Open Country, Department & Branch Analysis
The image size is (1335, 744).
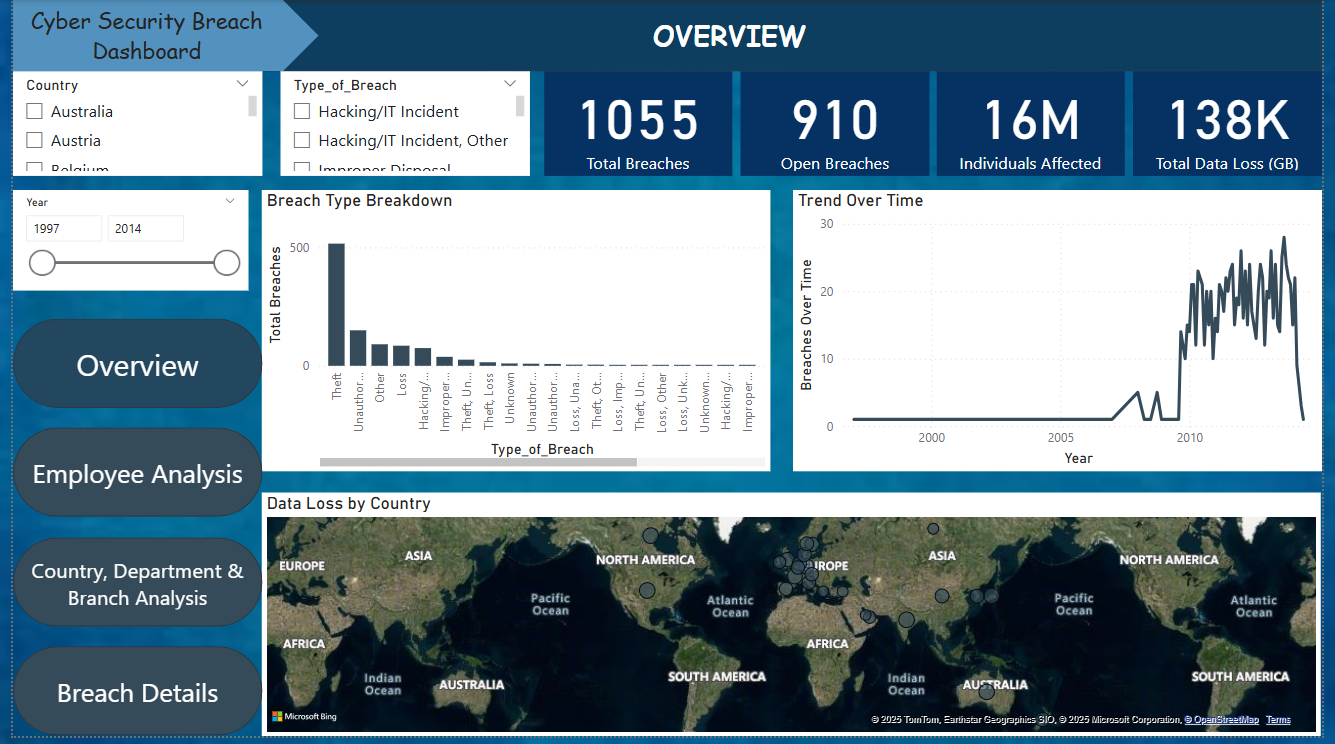pos(138,583)
